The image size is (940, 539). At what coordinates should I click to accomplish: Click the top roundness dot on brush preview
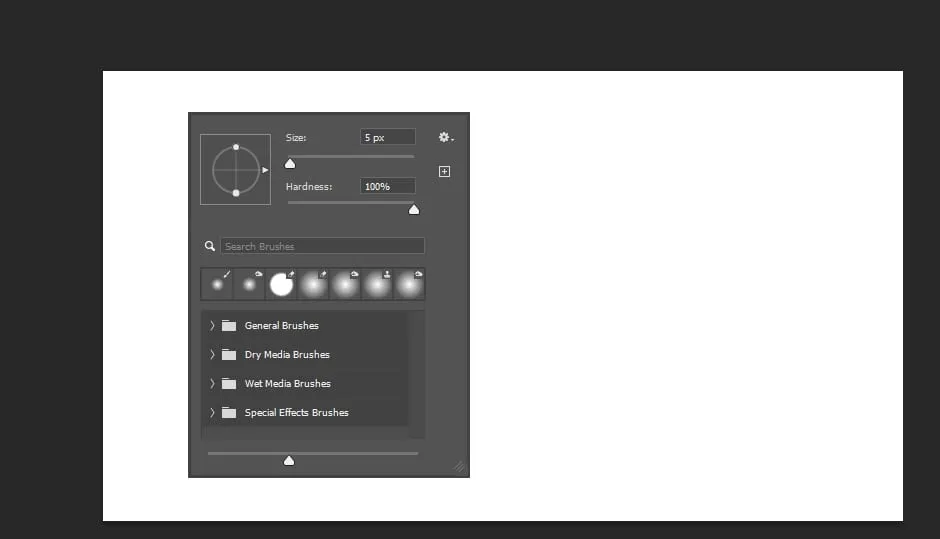click(x=236, y=147)
